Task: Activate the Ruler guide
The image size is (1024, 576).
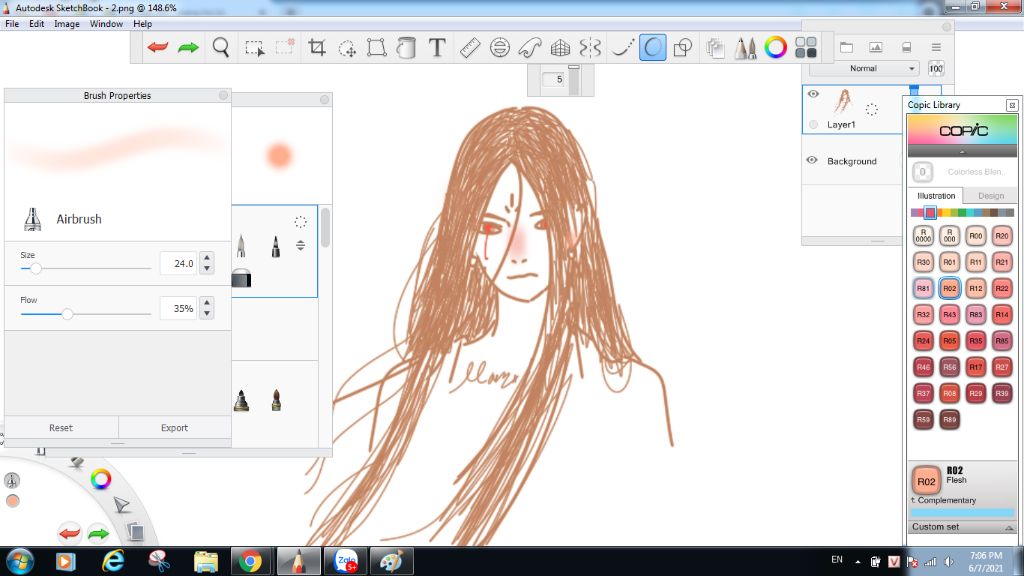Action: (x=470, y=48)
